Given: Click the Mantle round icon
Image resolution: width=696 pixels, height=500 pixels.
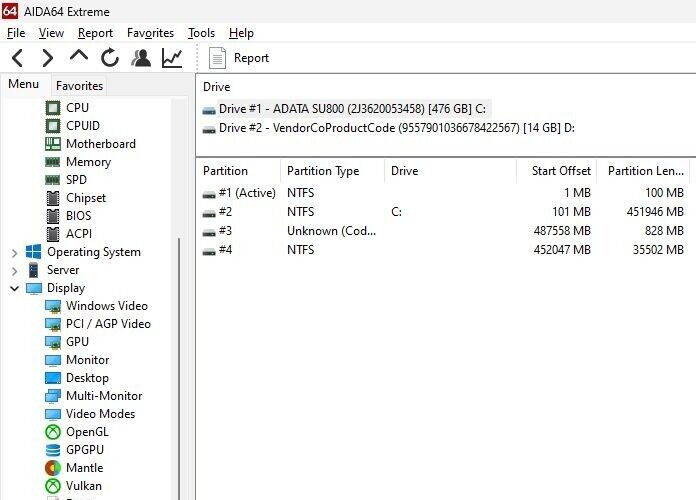Looking at the screenshot, I should click(53, 468).
